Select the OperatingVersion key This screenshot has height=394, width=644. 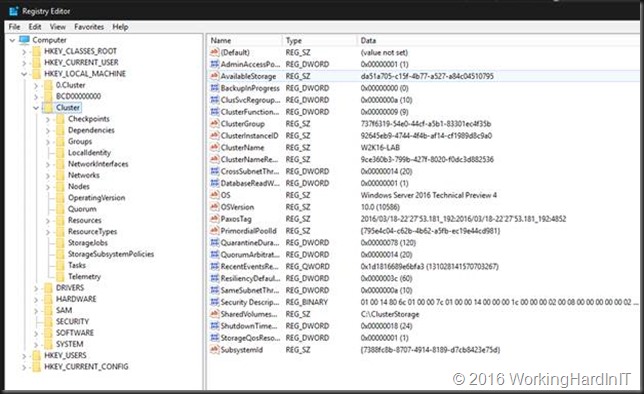(96, 198)
